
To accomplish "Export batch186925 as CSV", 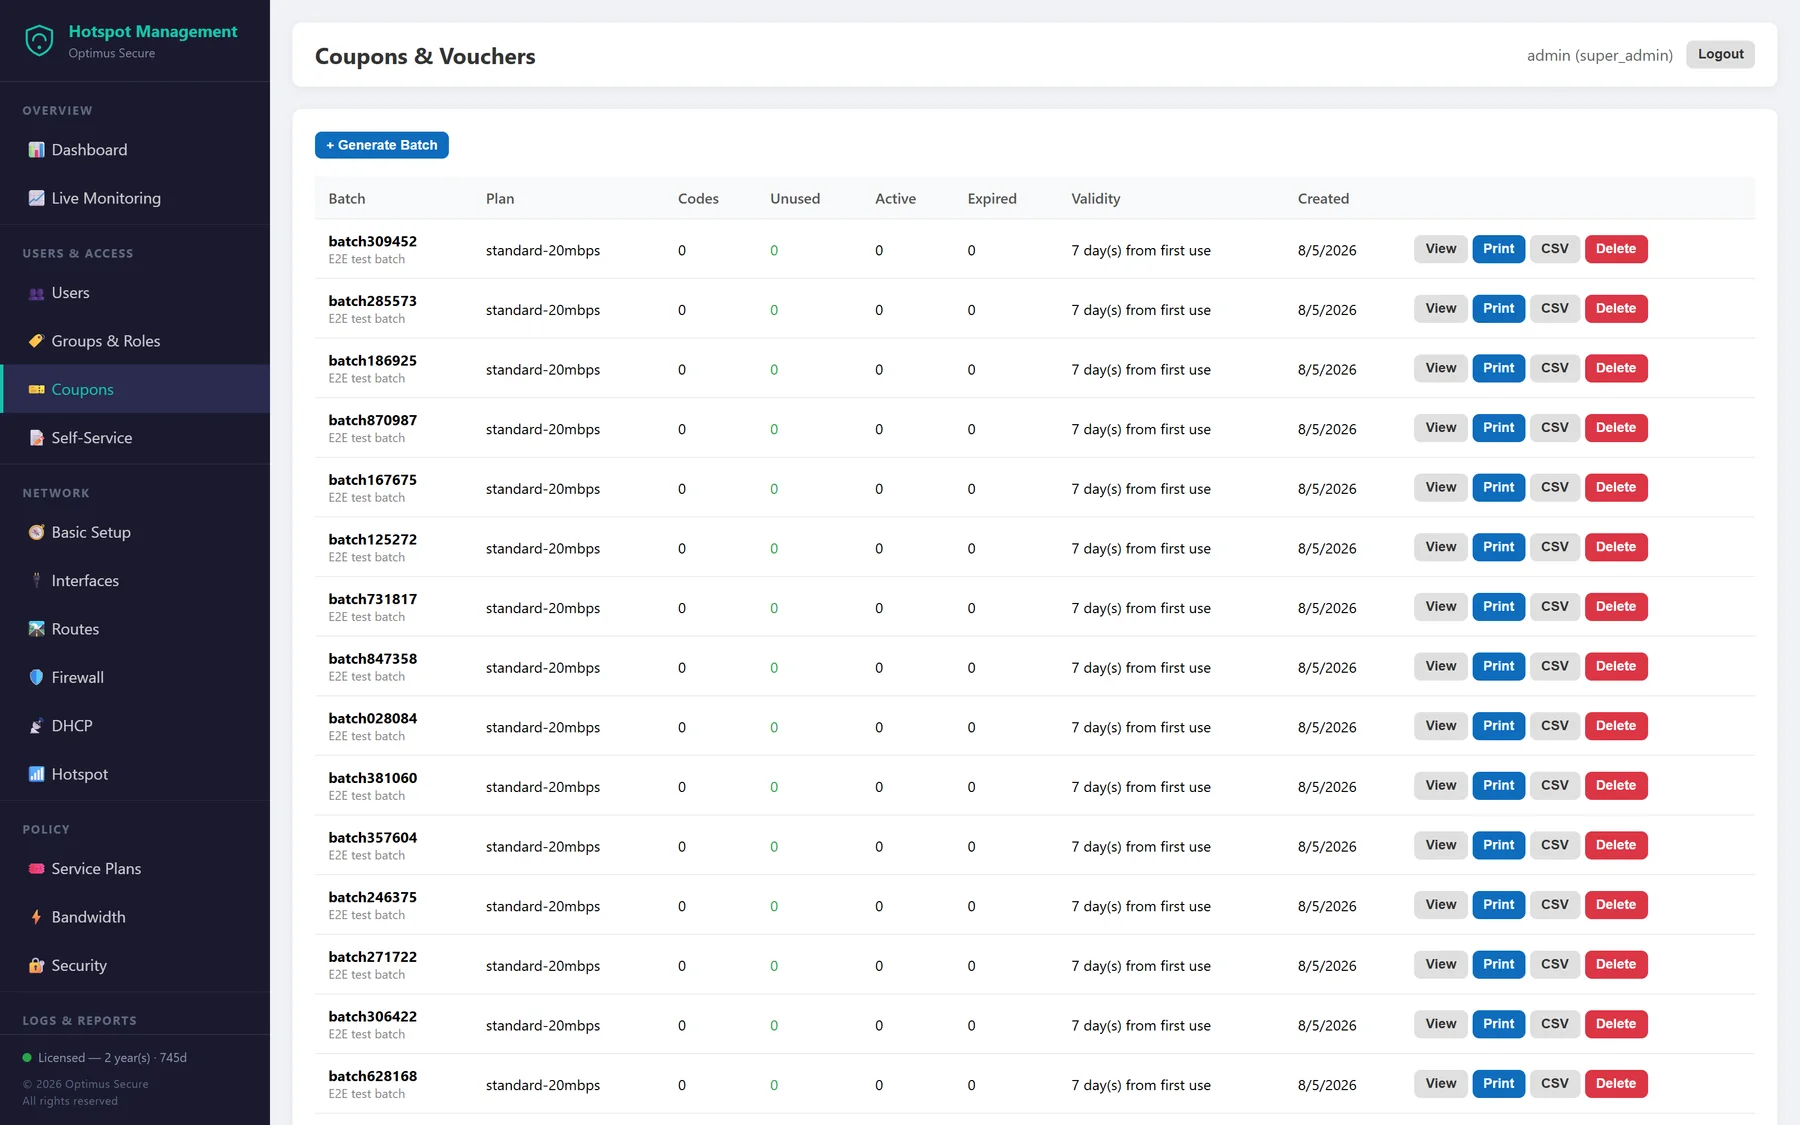I will [x=1554, y=368].
